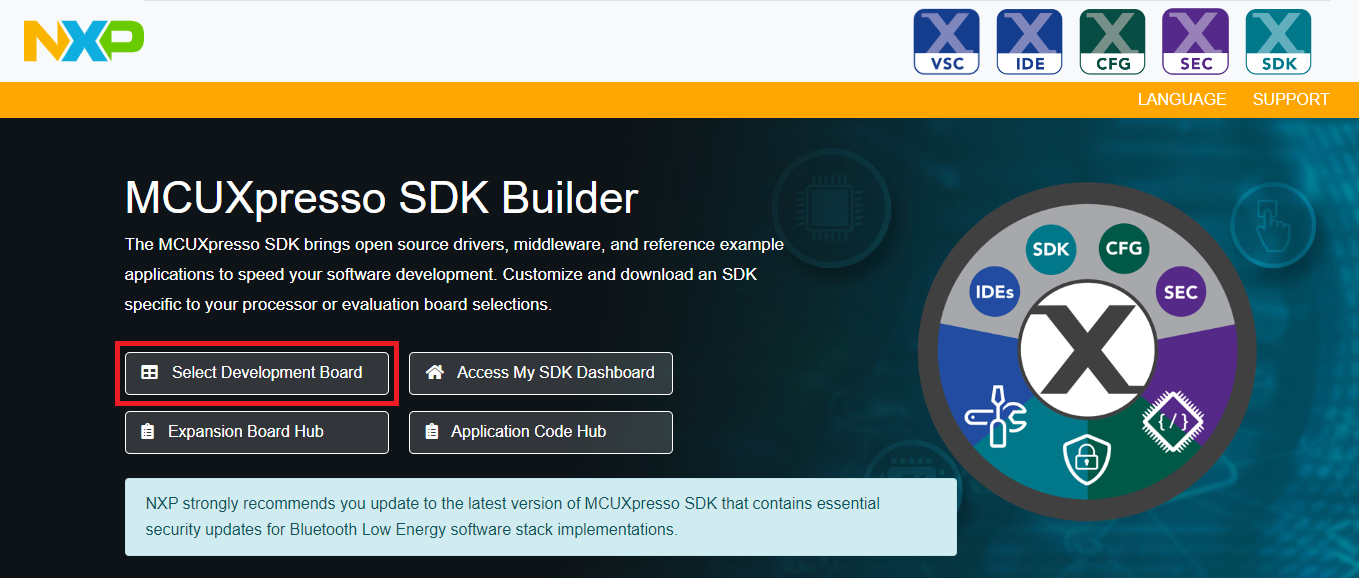Click the teal SDK circle in wheel
The height and width of the screenshot is (578, 1359).
1051,250
